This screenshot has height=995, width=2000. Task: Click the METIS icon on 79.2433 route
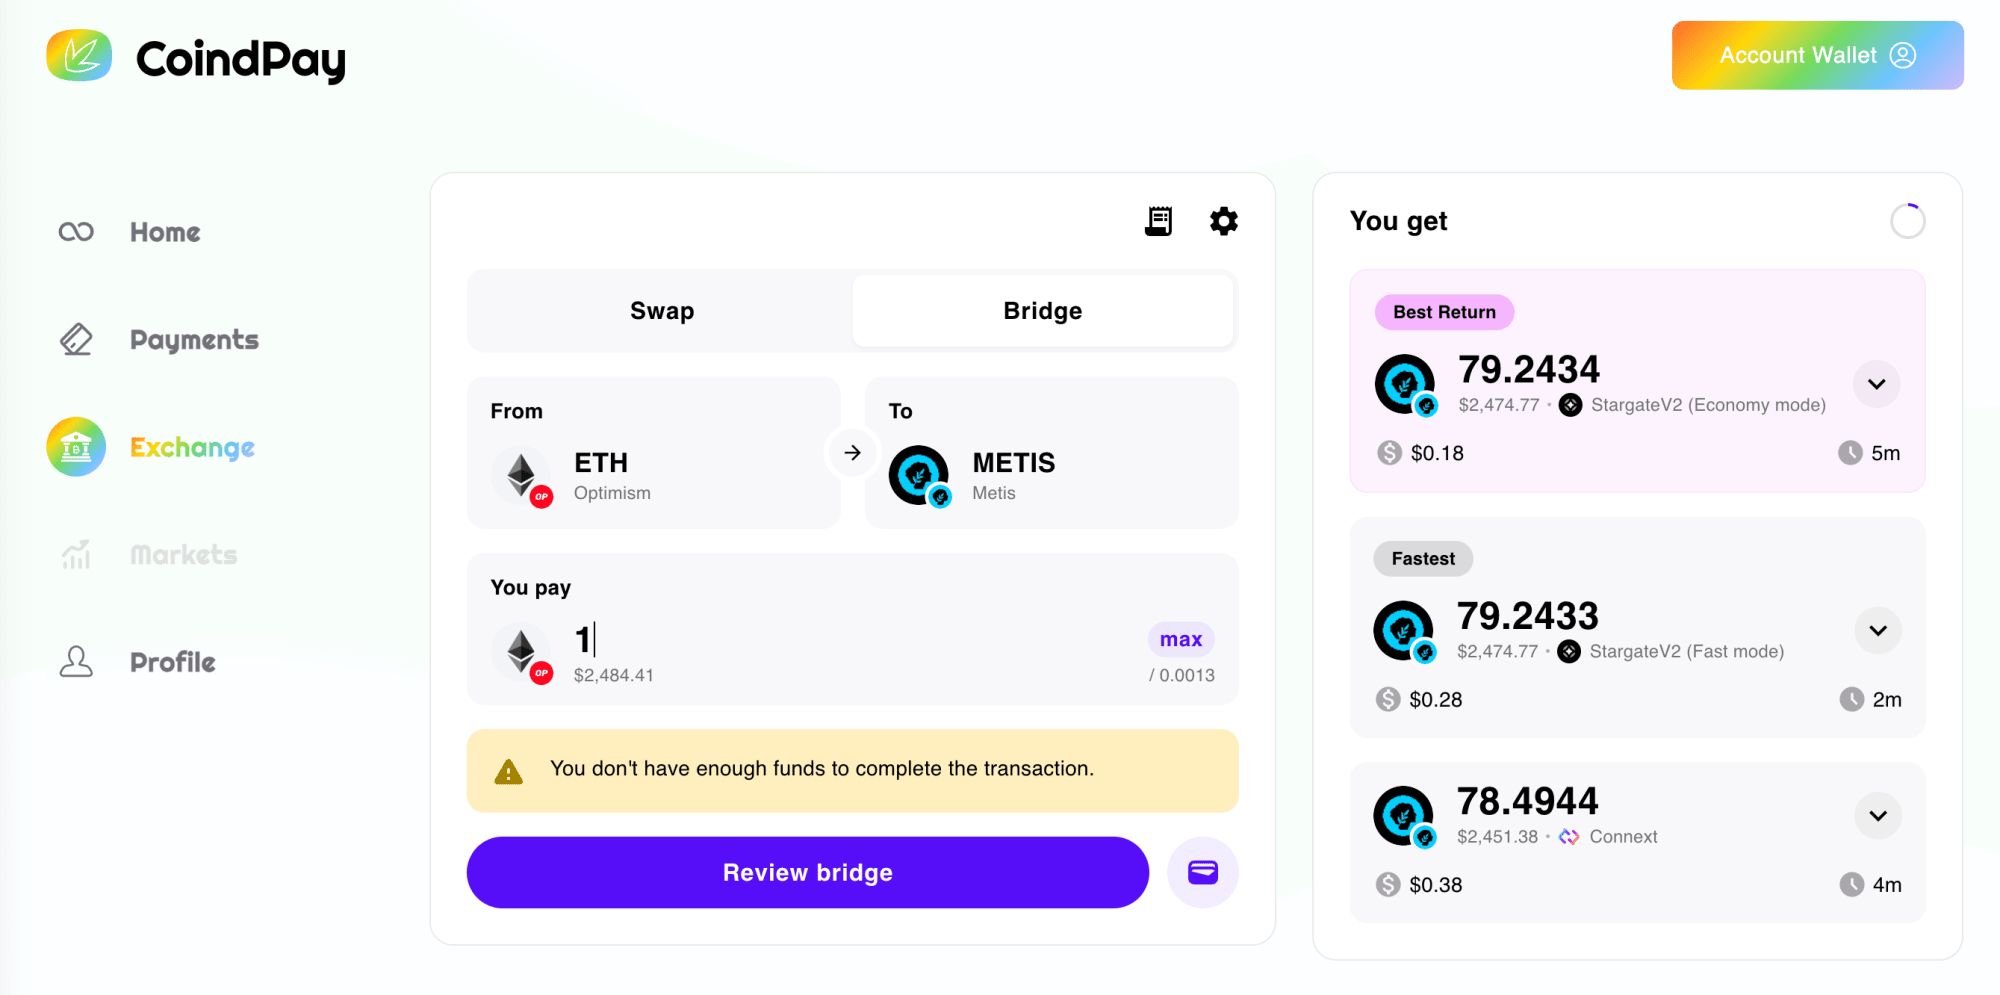pos(1403,630)
